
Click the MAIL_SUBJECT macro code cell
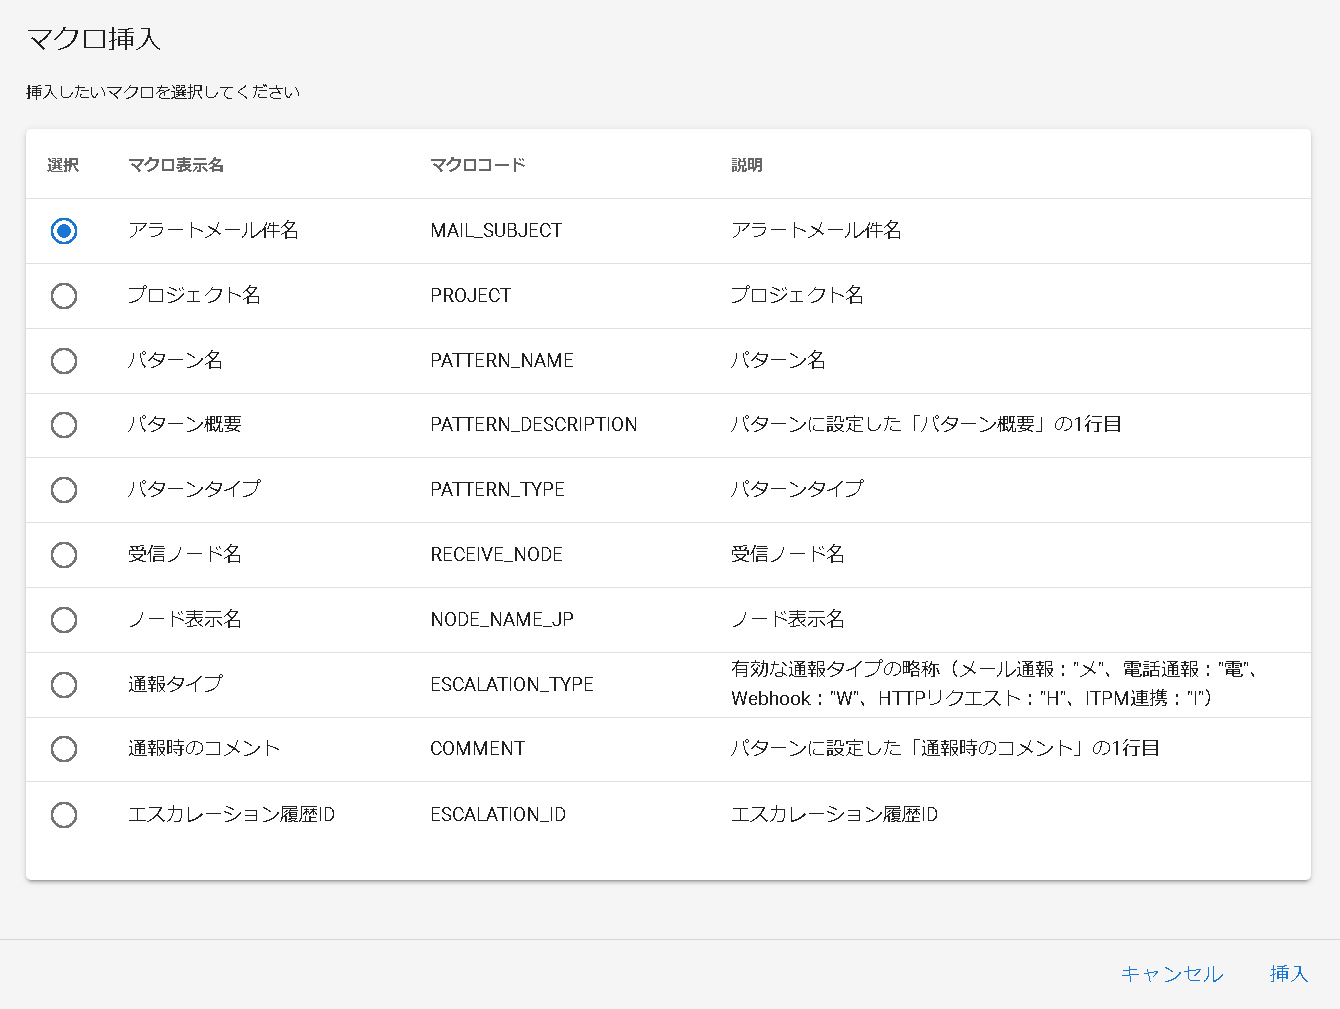[496, 231]
